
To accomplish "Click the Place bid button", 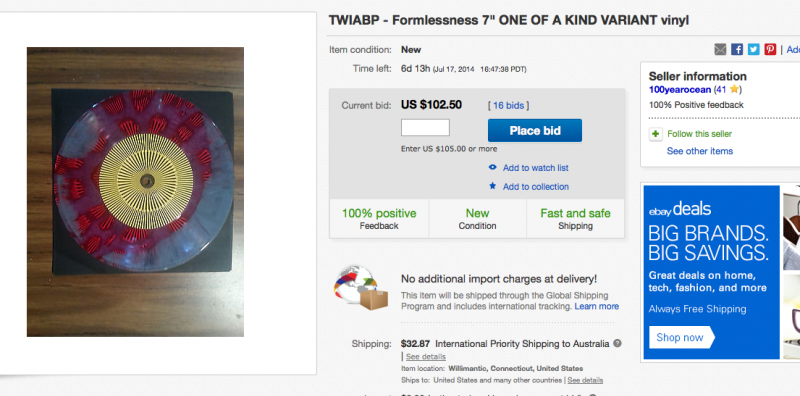I will [535, 131].
